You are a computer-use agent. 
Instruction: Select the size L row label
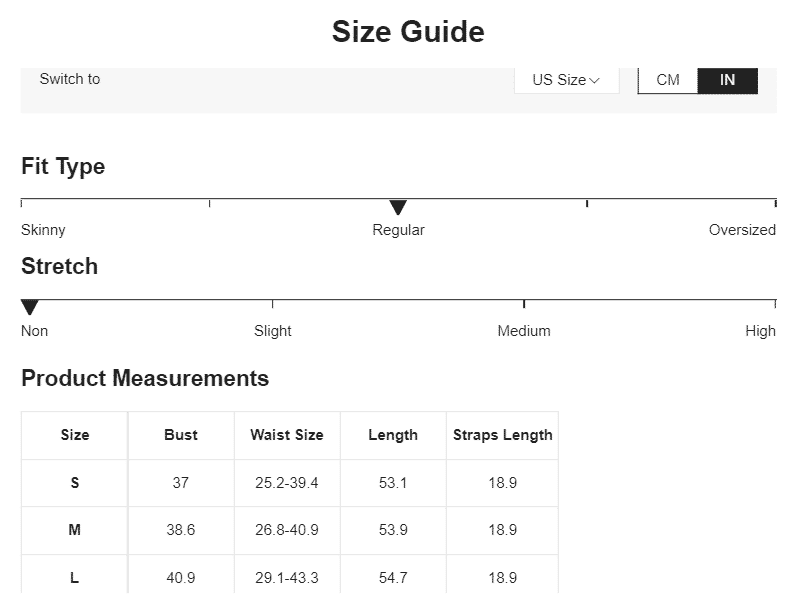point(75,578)
